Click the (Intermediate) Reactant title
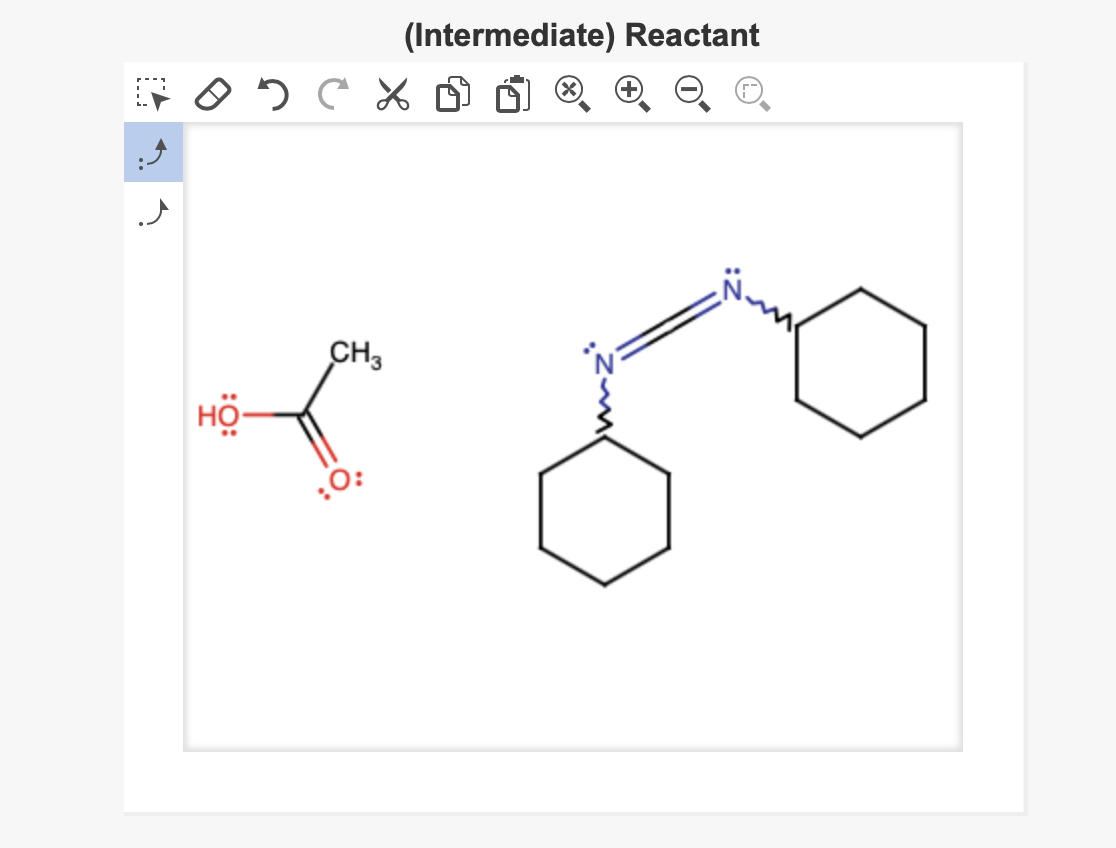 tap(582, 34)
